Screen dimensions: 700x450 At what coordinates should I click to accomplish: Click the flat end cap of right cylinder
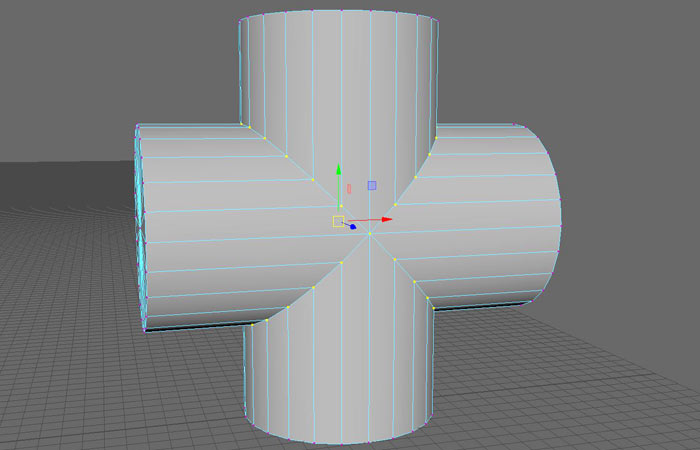[x=545, y=215]
